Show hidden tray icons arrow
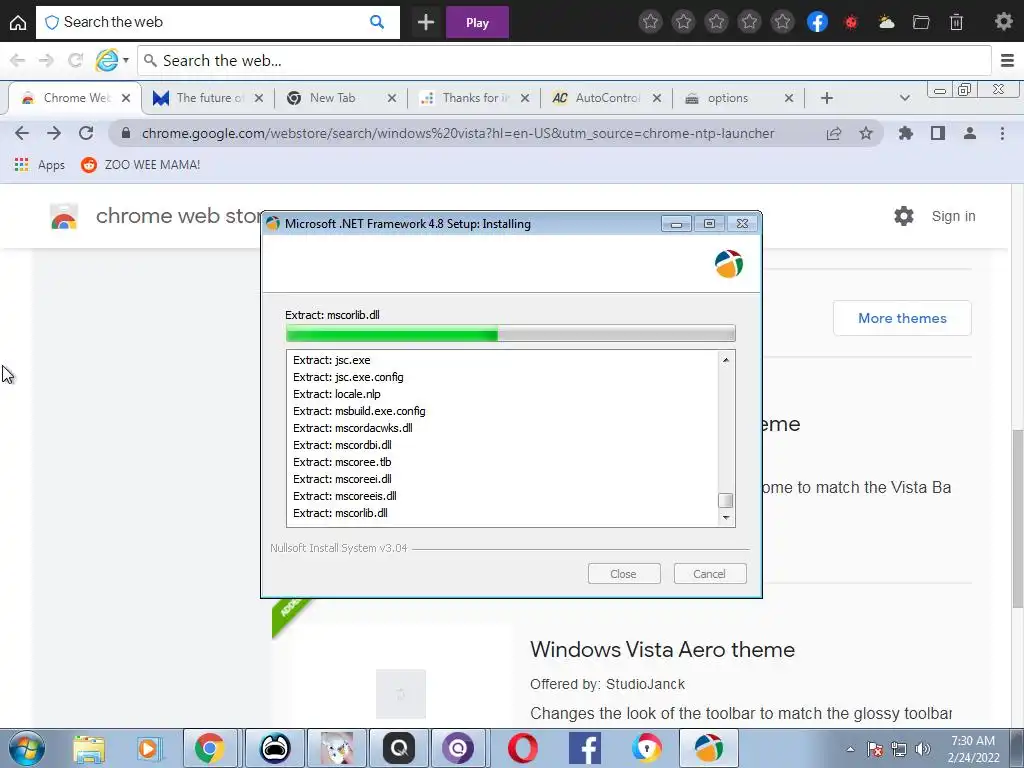This screenshot has width=1024, height=768. click(x=850, y=749)
